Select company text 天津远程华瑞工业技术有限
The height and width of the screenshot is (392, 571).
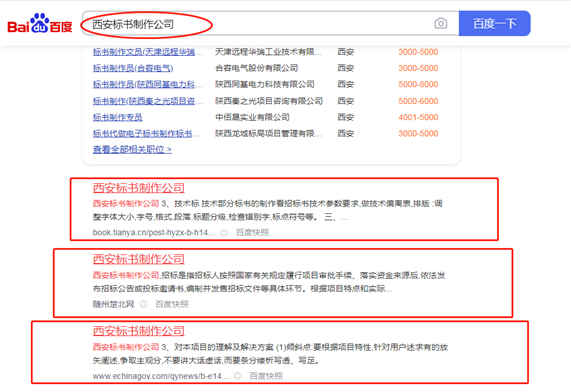point(268,52)
